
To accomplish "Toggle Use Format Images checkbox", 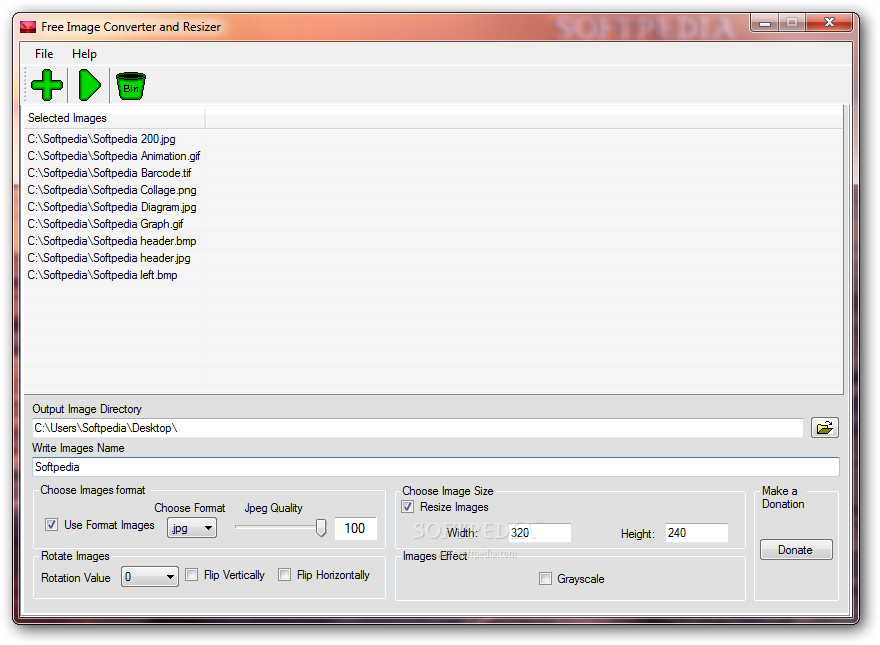I will pyautogui.click(x=51, y=524).
